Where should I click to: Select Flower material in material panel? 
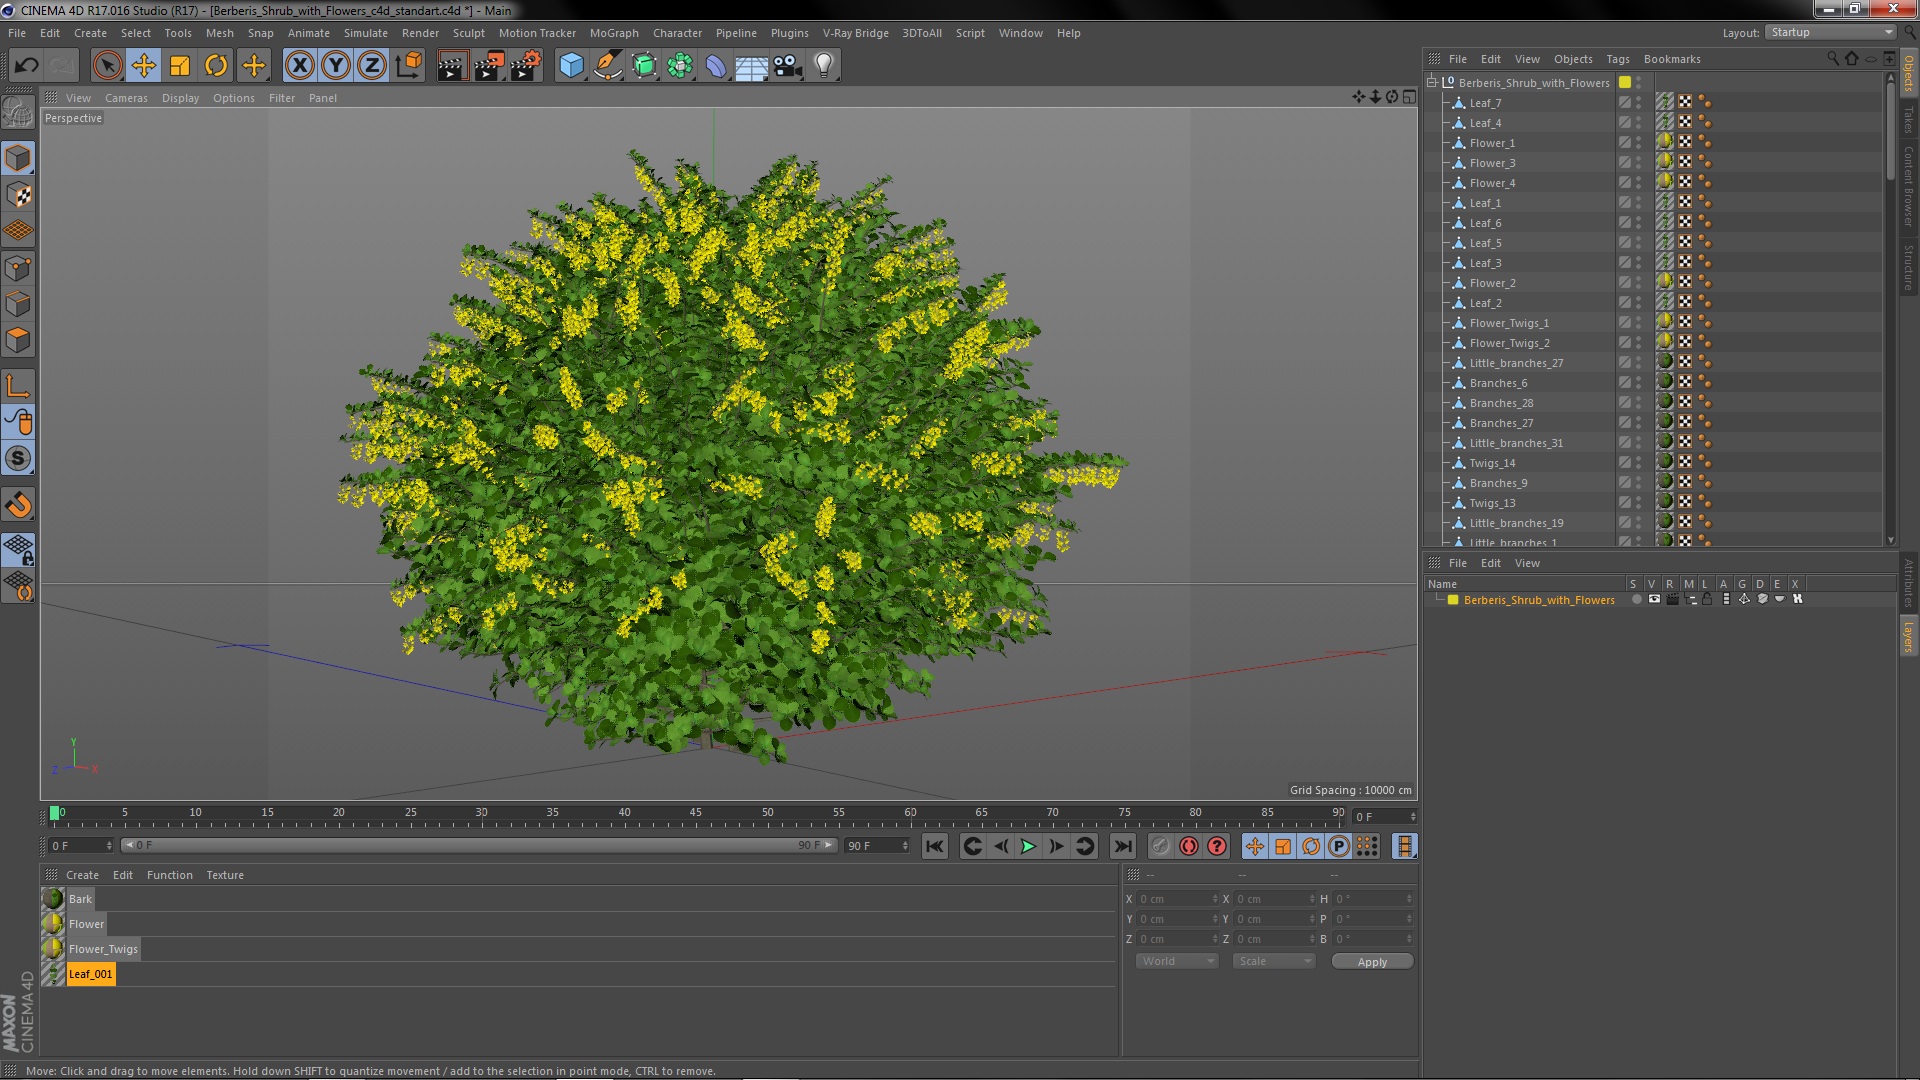click(84, 923)
